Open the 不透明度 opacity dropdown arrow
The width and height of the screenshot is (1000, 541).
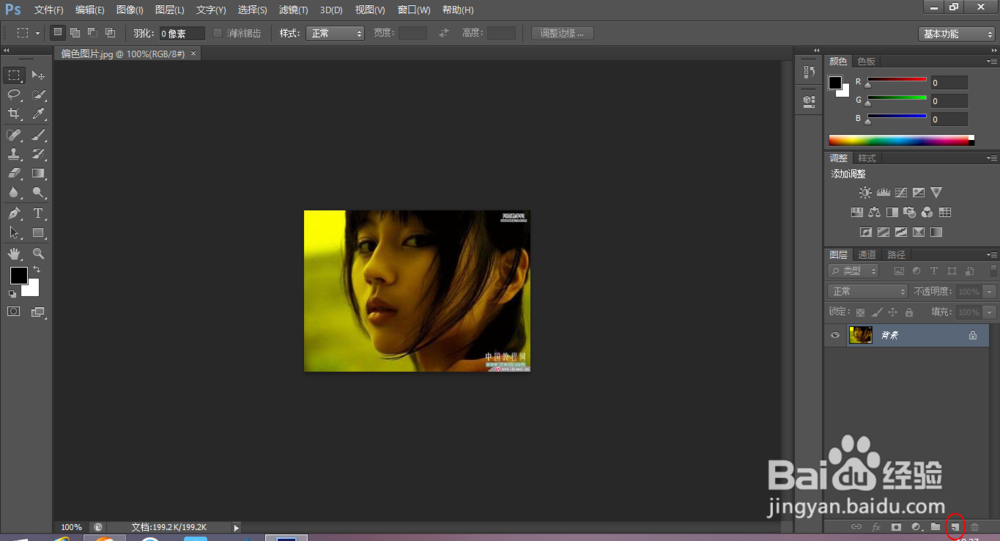(x=989, y=292)
